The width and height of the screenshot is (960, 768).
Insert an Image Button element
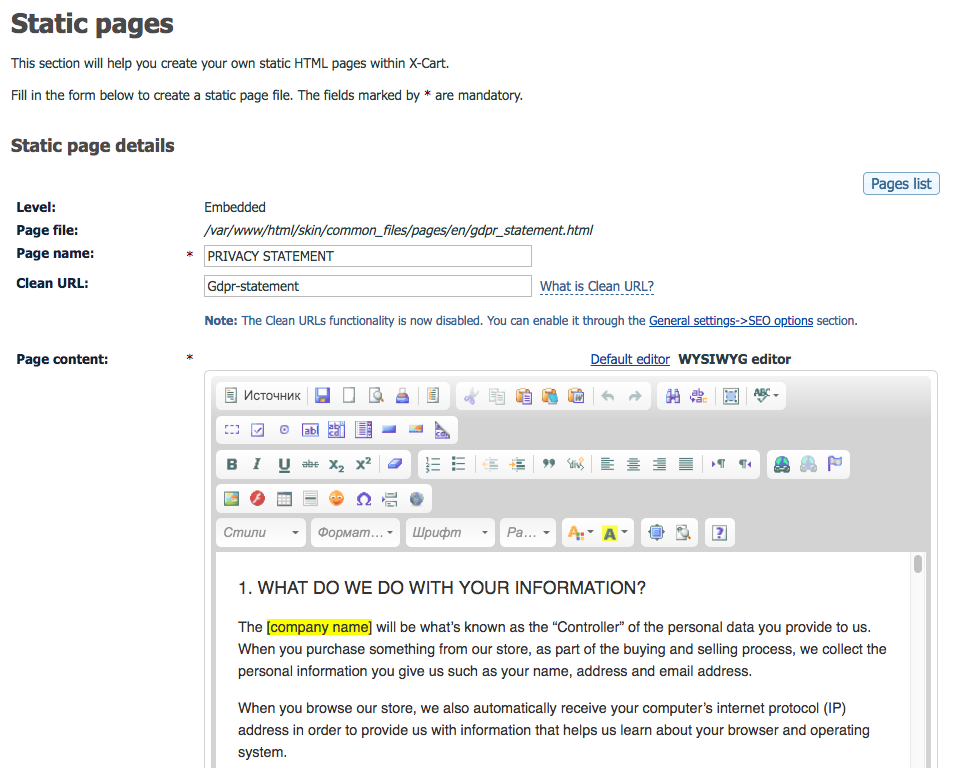tap(416, 430)
